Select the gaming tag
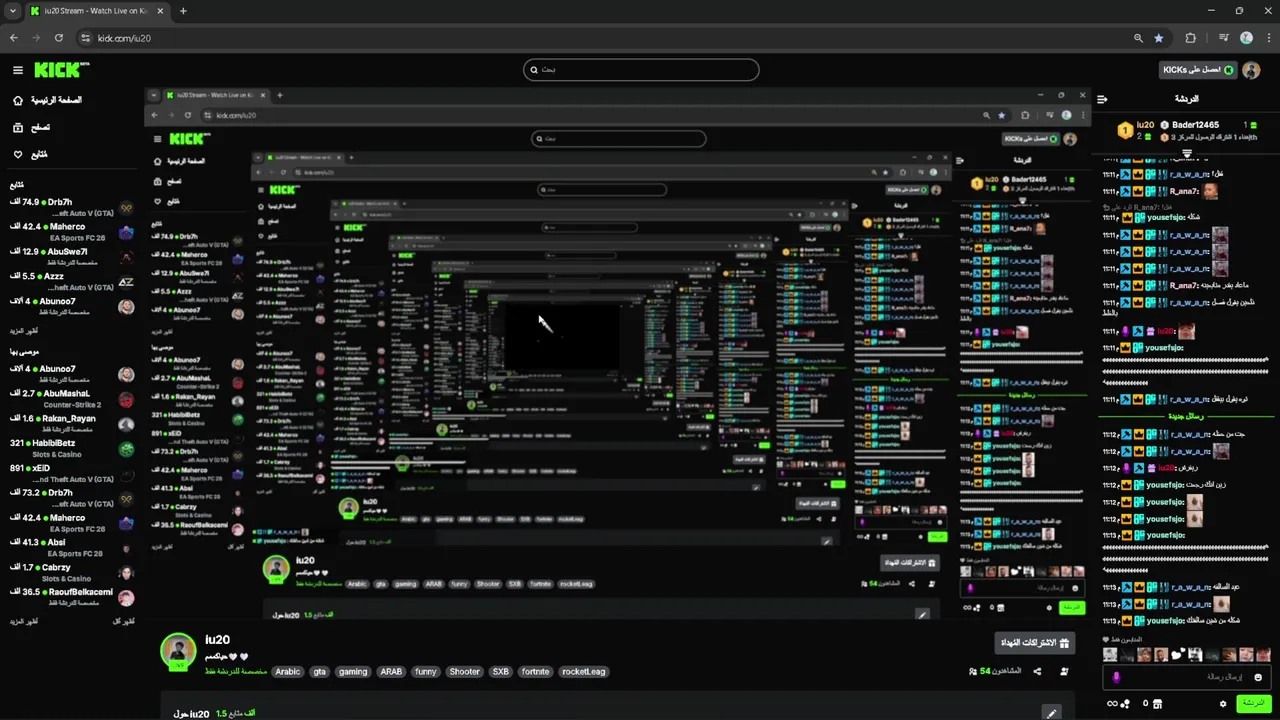This screenshot has width=1280, height=720. pos(353,672)
